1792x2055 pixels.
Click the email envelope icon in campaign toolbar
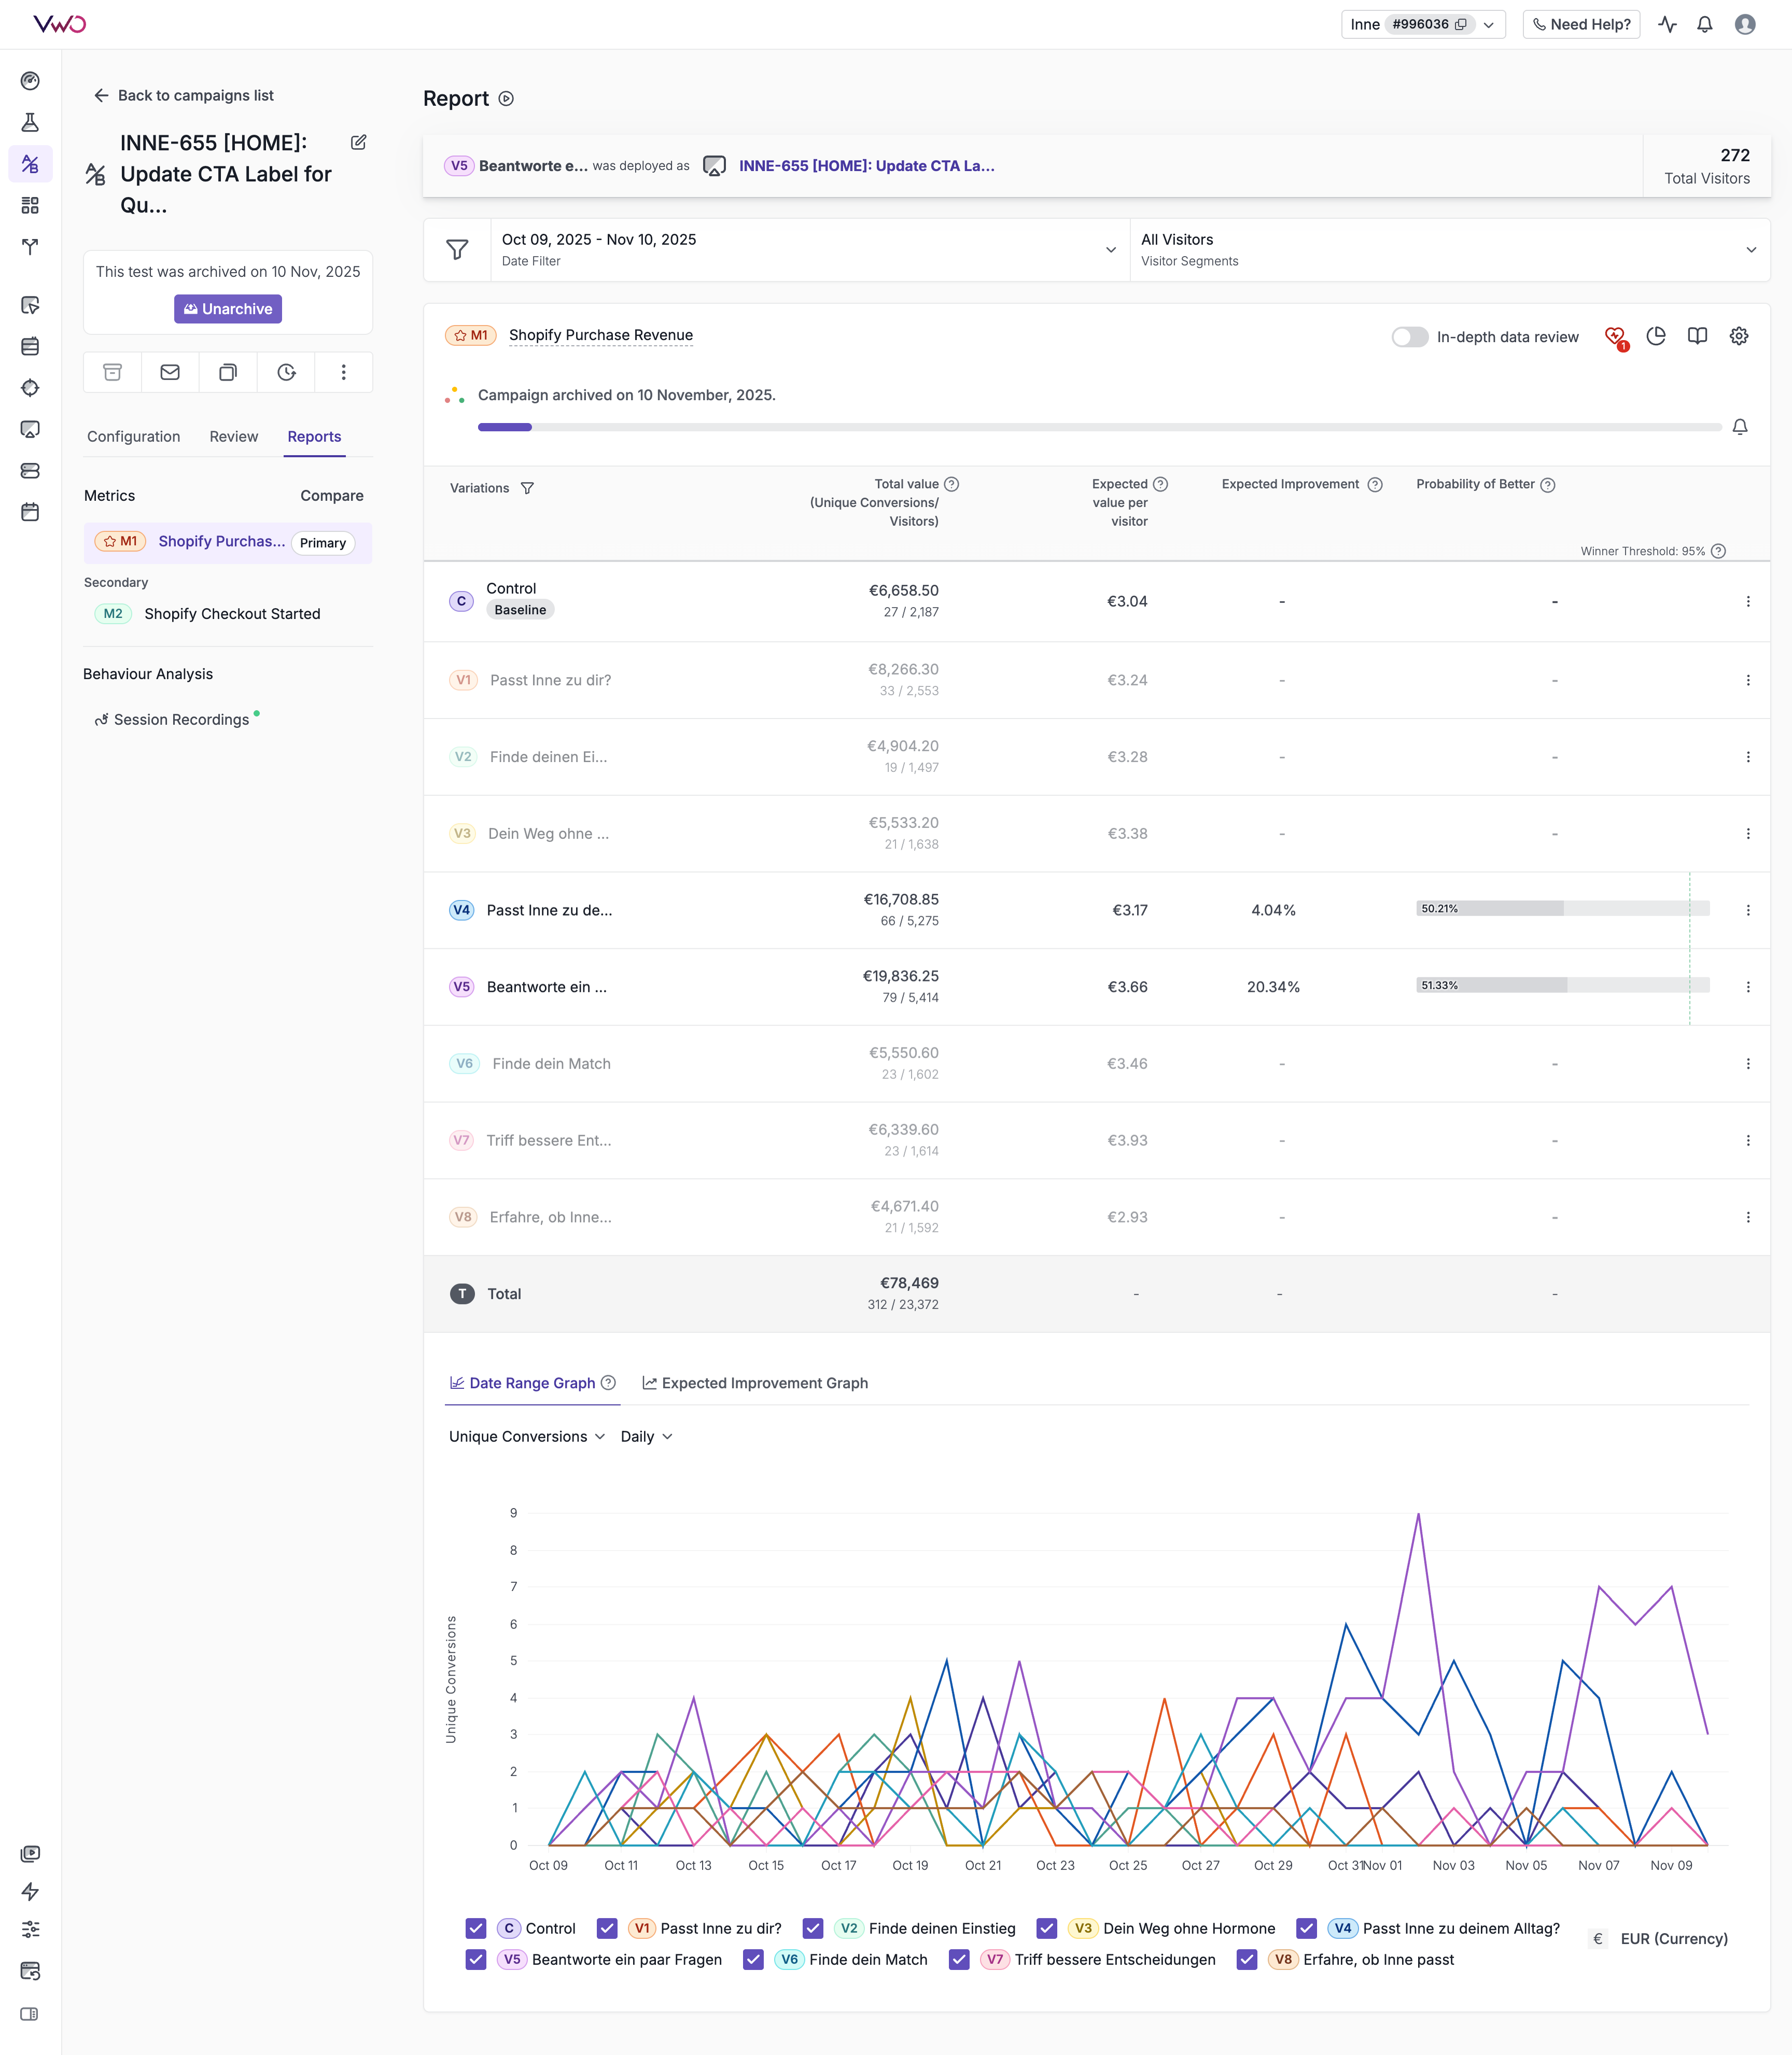170,372
